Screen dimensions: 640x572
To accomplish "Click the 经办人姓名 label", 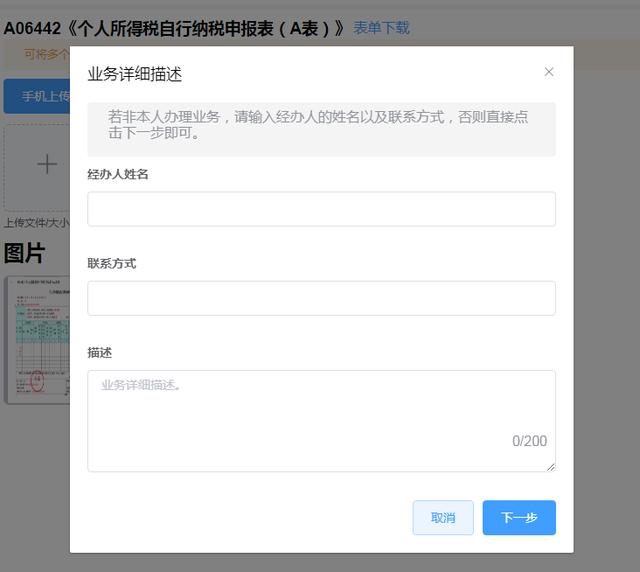I will coord(118,174).
